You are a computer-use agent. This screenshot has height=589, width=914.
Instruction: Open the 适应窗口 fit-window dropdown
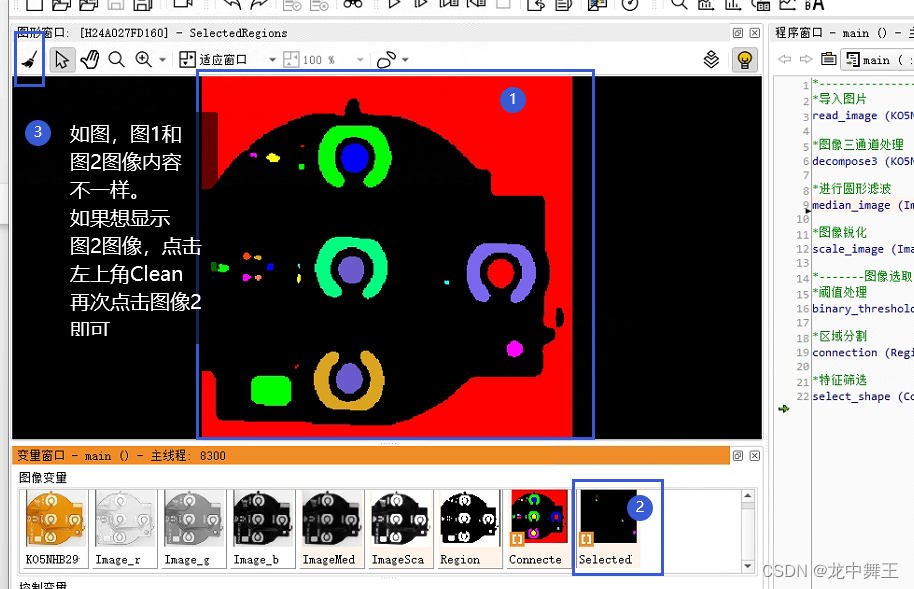click(272, 59)
